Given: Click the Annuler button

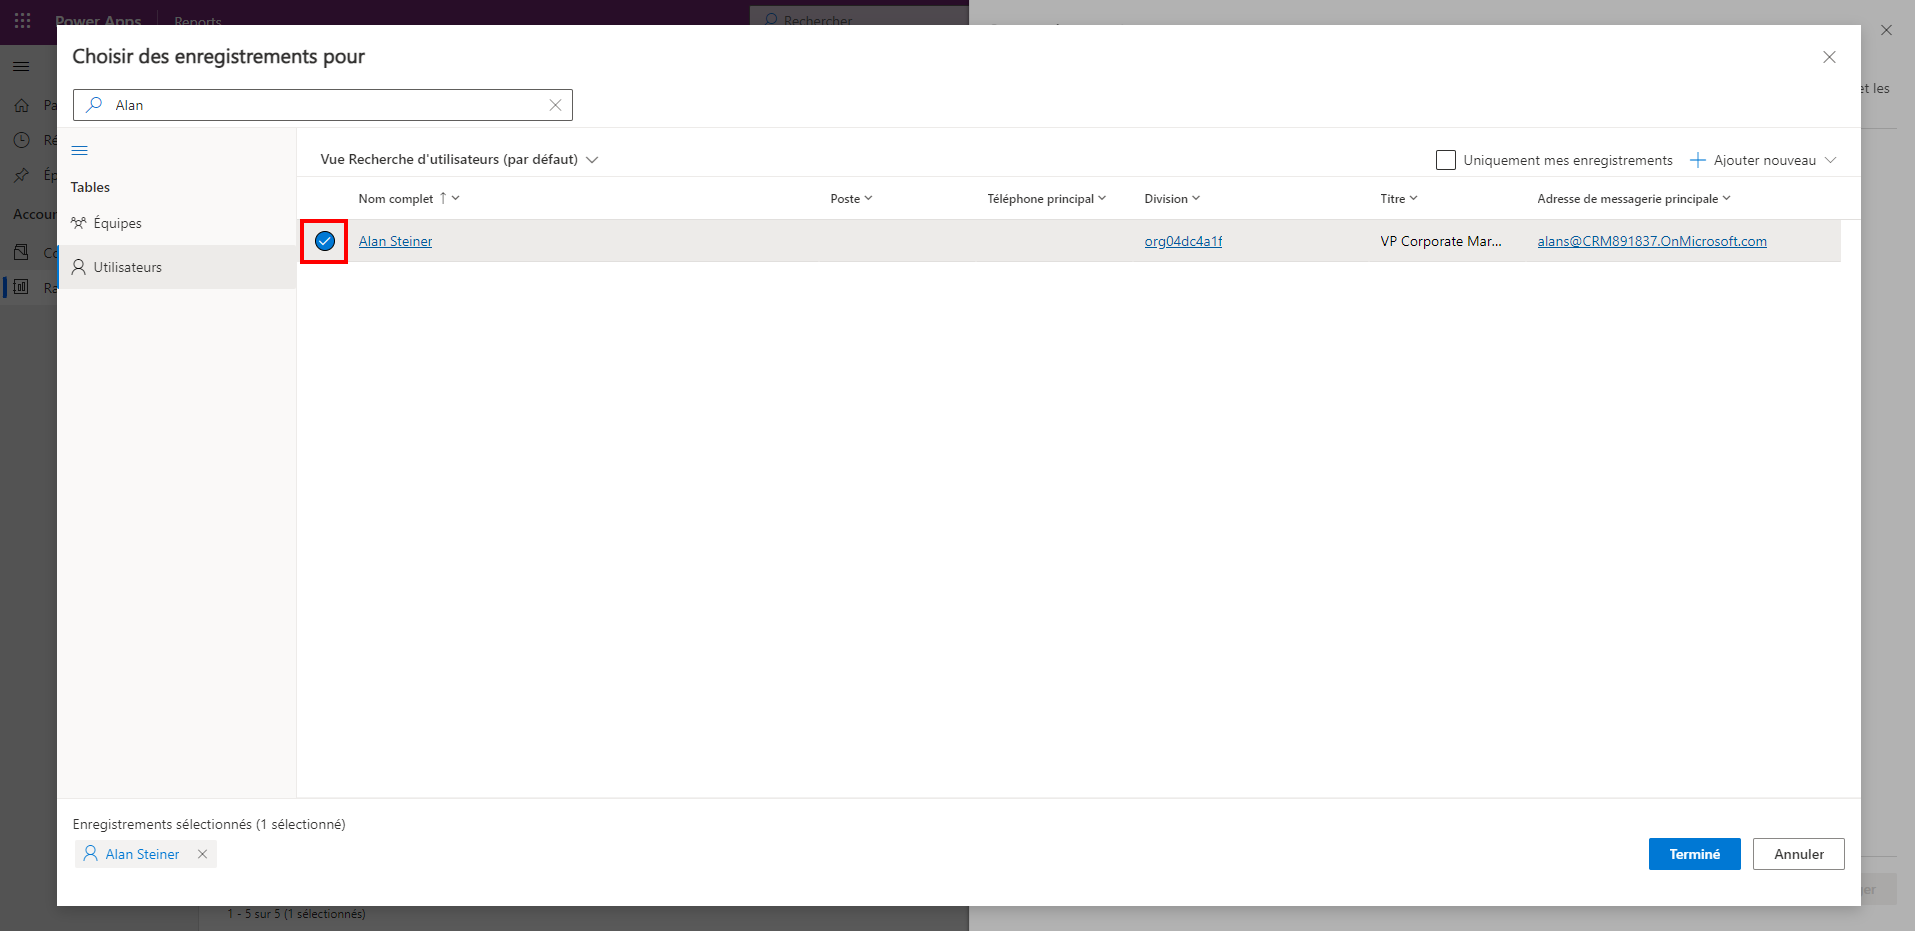Looking at the screenshot, I should tap(1799, 854).
